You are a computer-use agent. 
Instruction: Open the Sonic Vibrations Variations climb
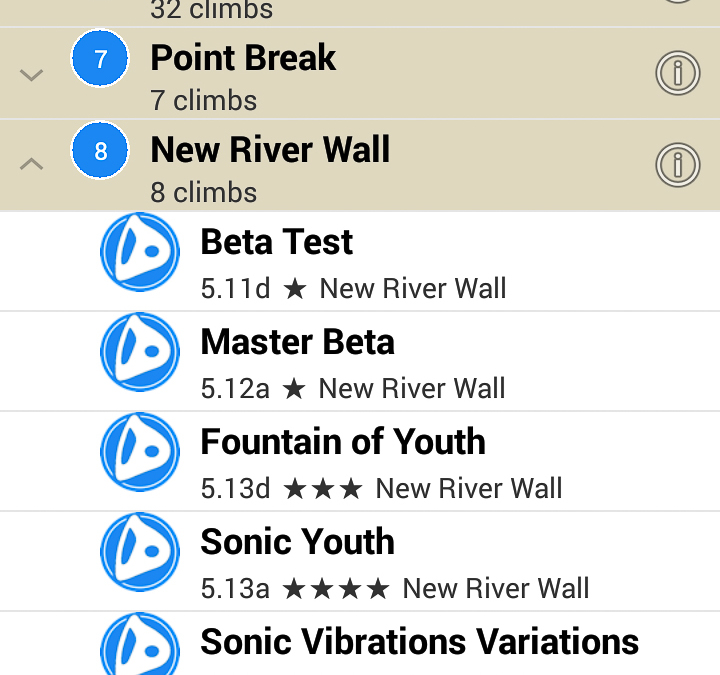419,641
